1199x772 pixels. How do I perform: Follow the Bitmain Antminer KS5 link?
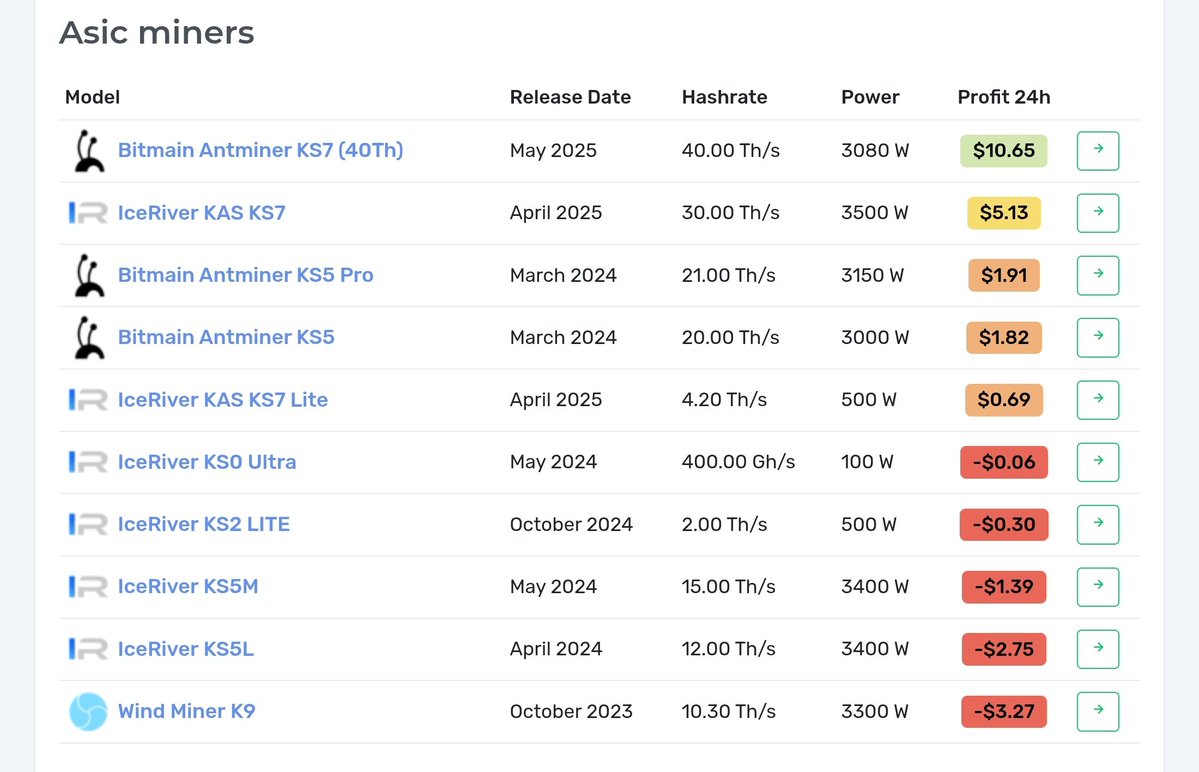[226, 337]
